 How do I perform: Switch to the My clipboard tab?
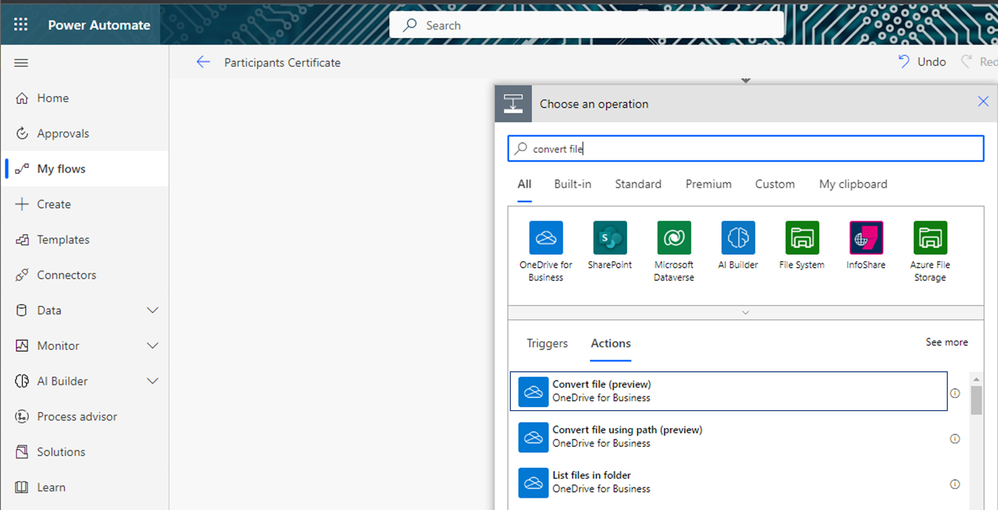click(853, 184)
